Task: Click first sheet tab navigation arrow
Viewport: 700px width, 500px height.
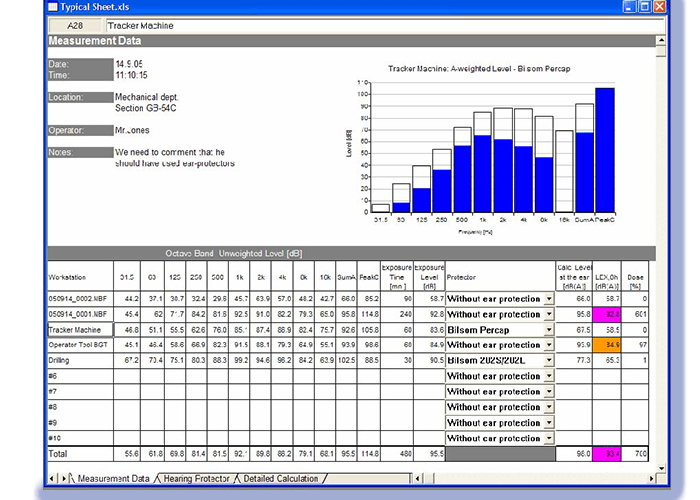Action: click(52, 479)
